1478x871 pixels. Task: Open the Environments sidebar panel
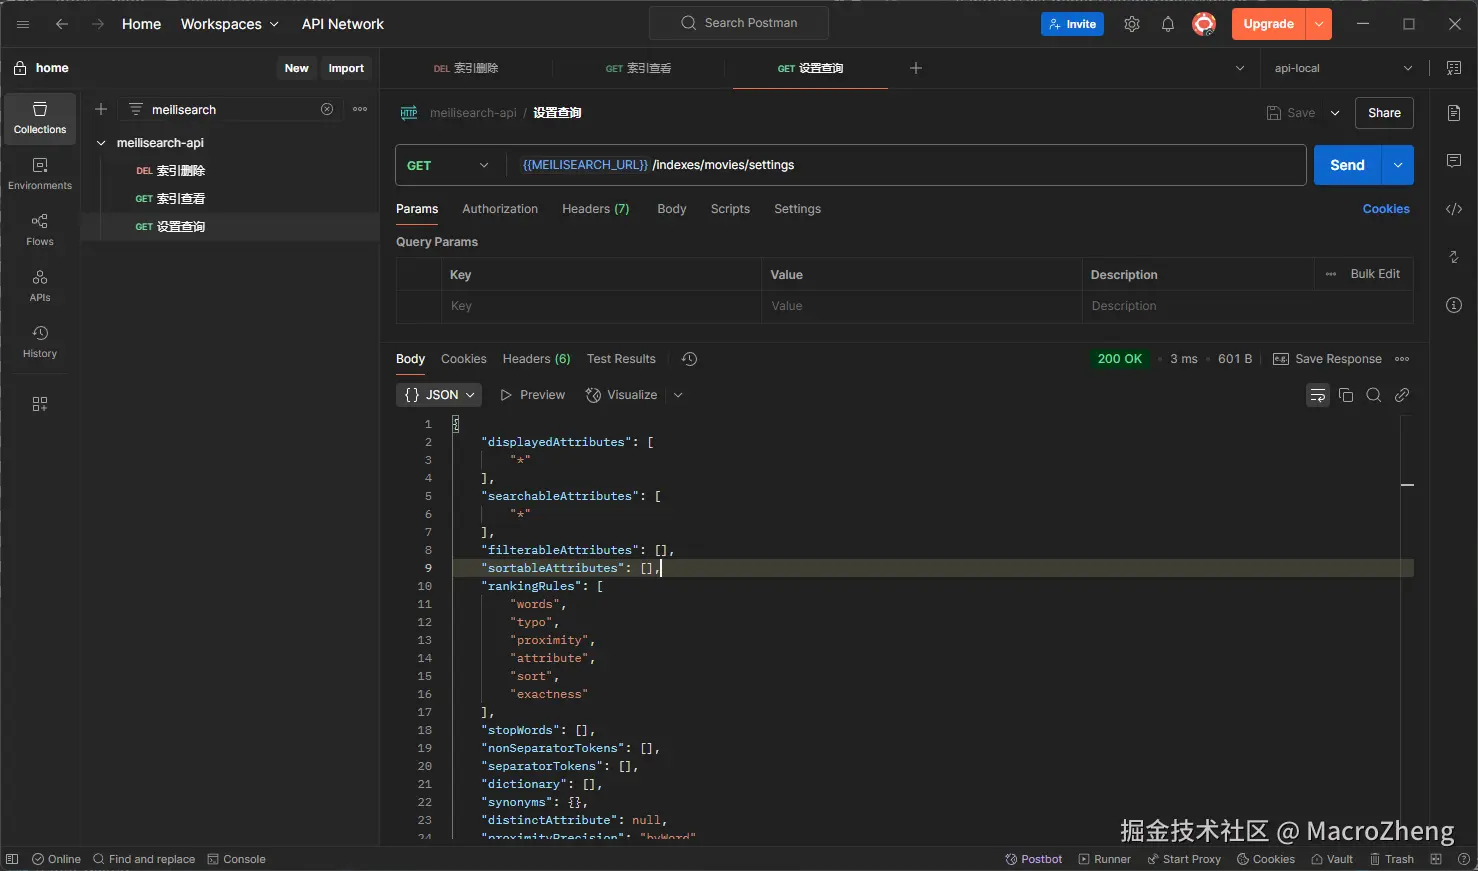pos(40,173)
